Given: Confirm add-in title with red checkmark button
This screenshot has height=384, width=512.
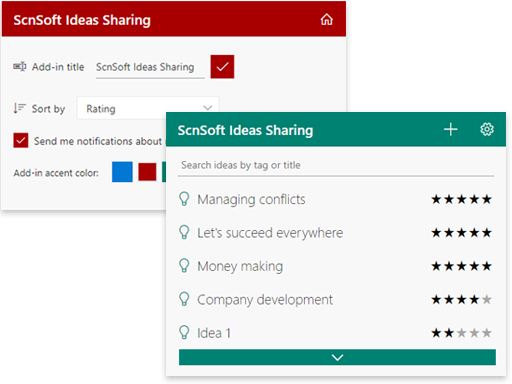Looking at the screenshot, I should point(222,67).
